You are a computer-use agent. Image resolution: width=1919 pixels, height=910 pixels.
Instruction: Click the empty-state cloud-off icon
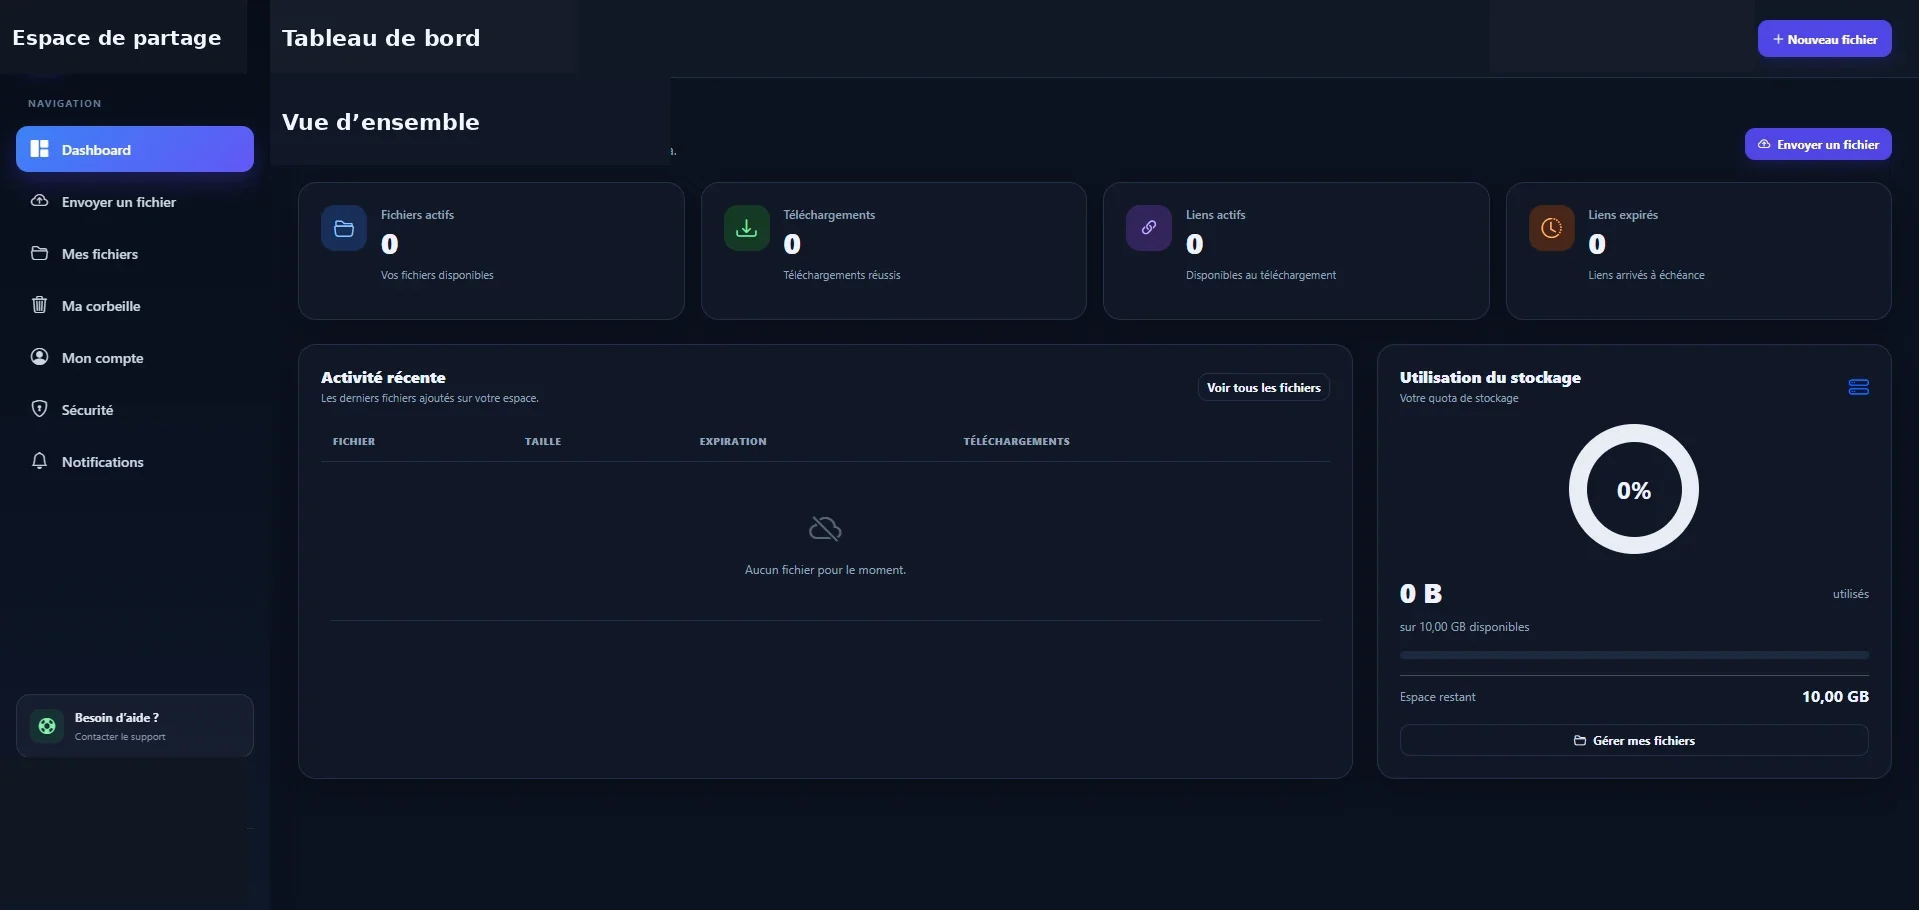[x=825, y=528]
